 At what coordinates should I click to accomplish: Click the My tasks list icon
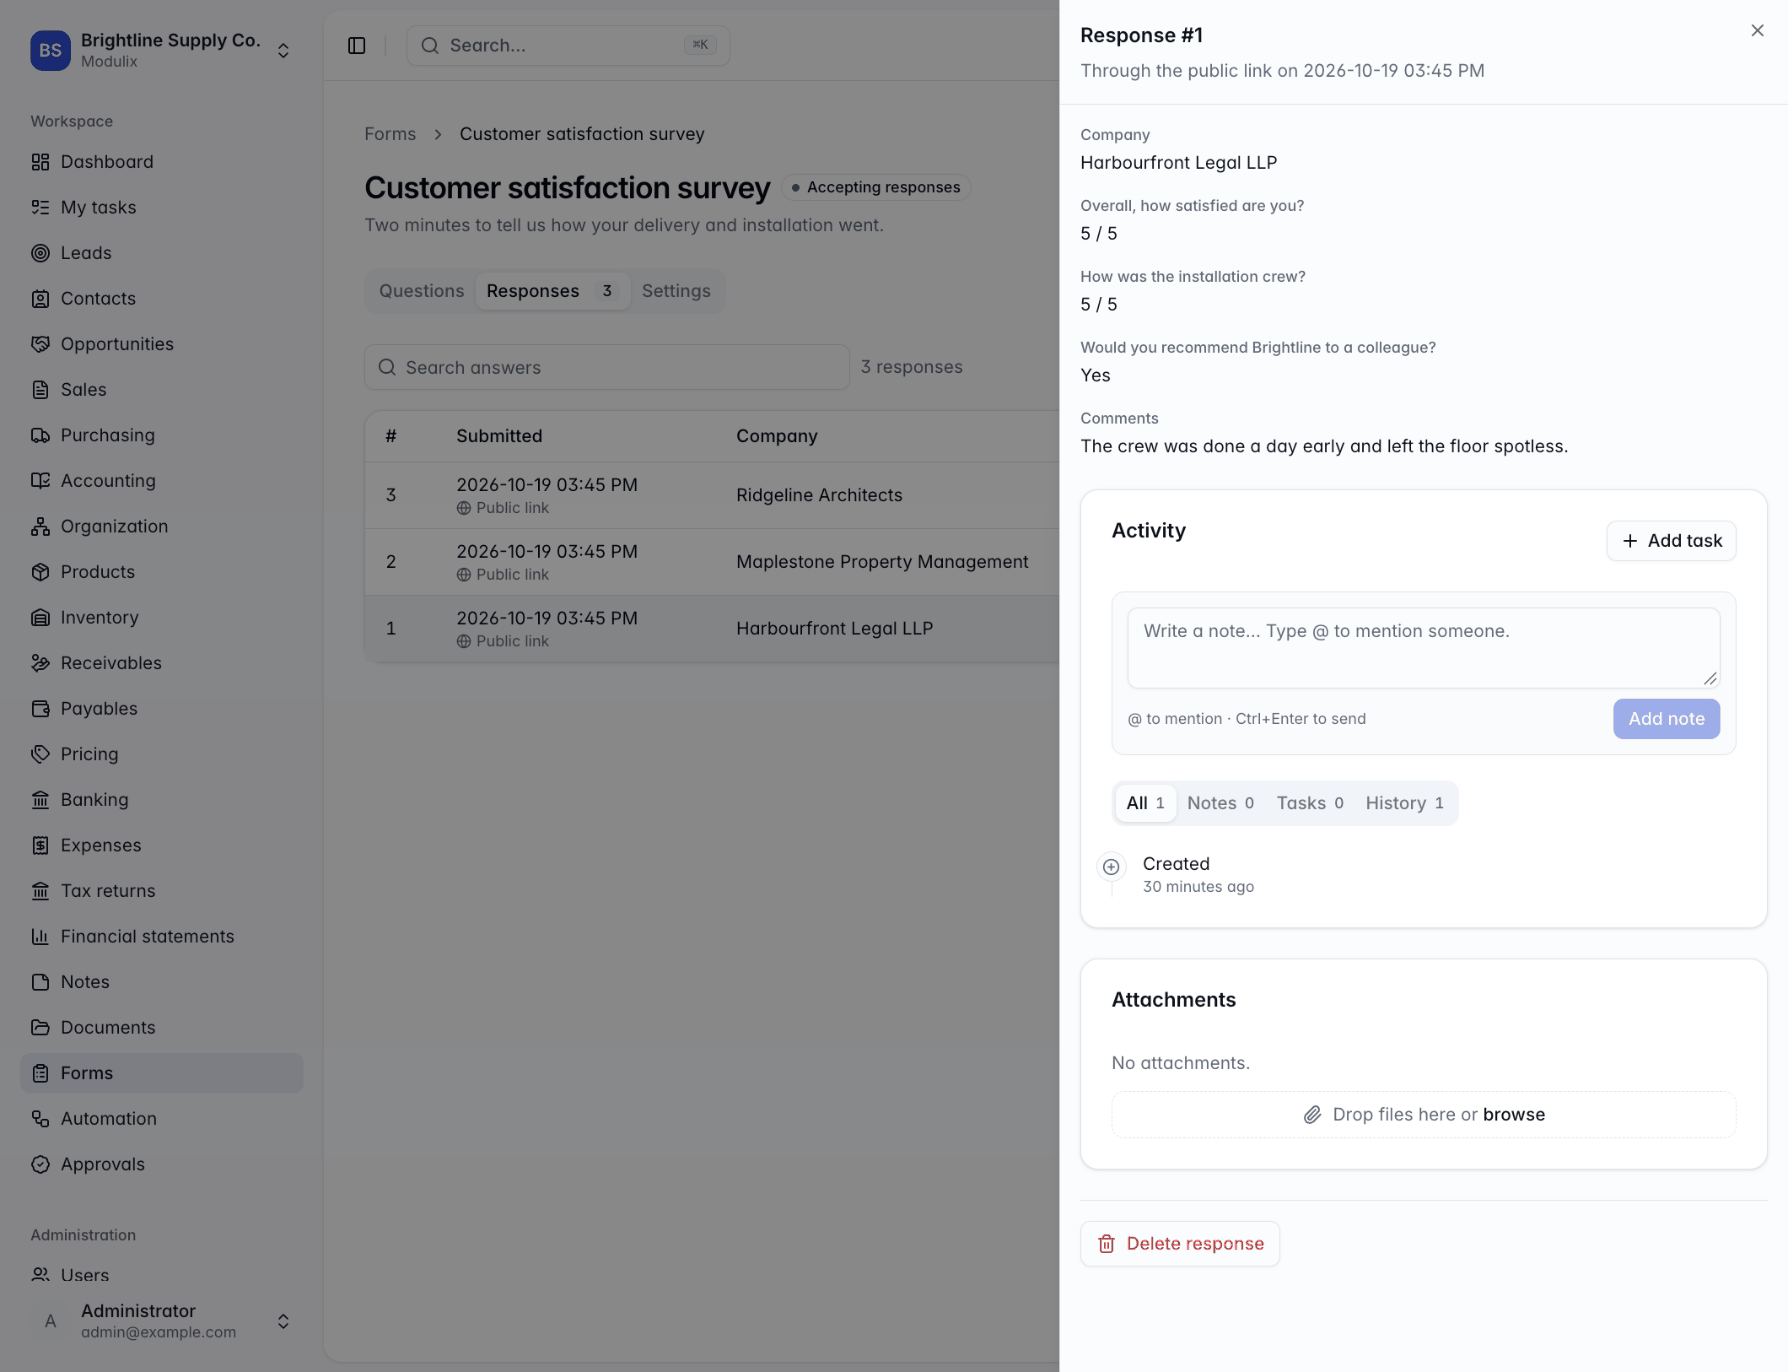pos(40,207)
